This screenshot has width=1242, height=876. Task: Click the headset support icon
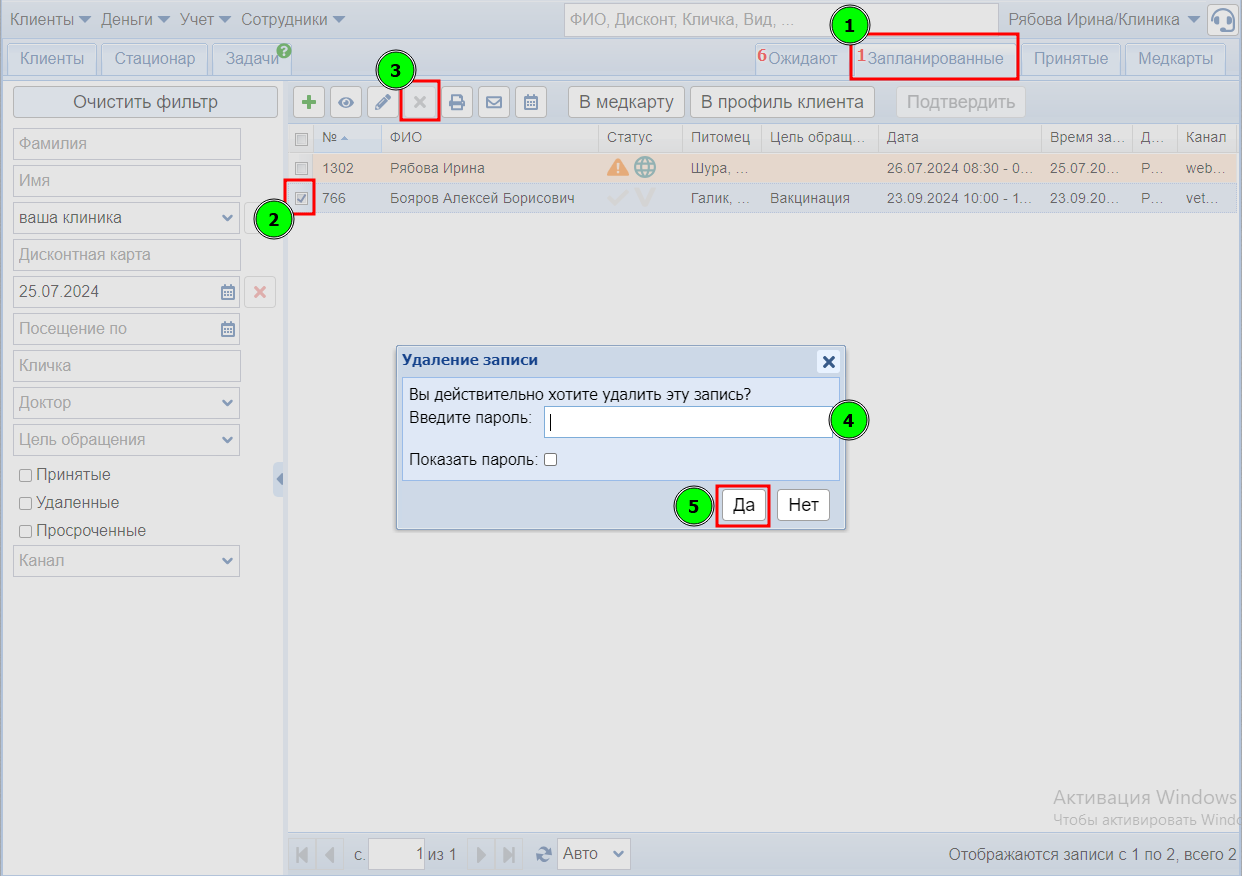(x=1222, y=20)
